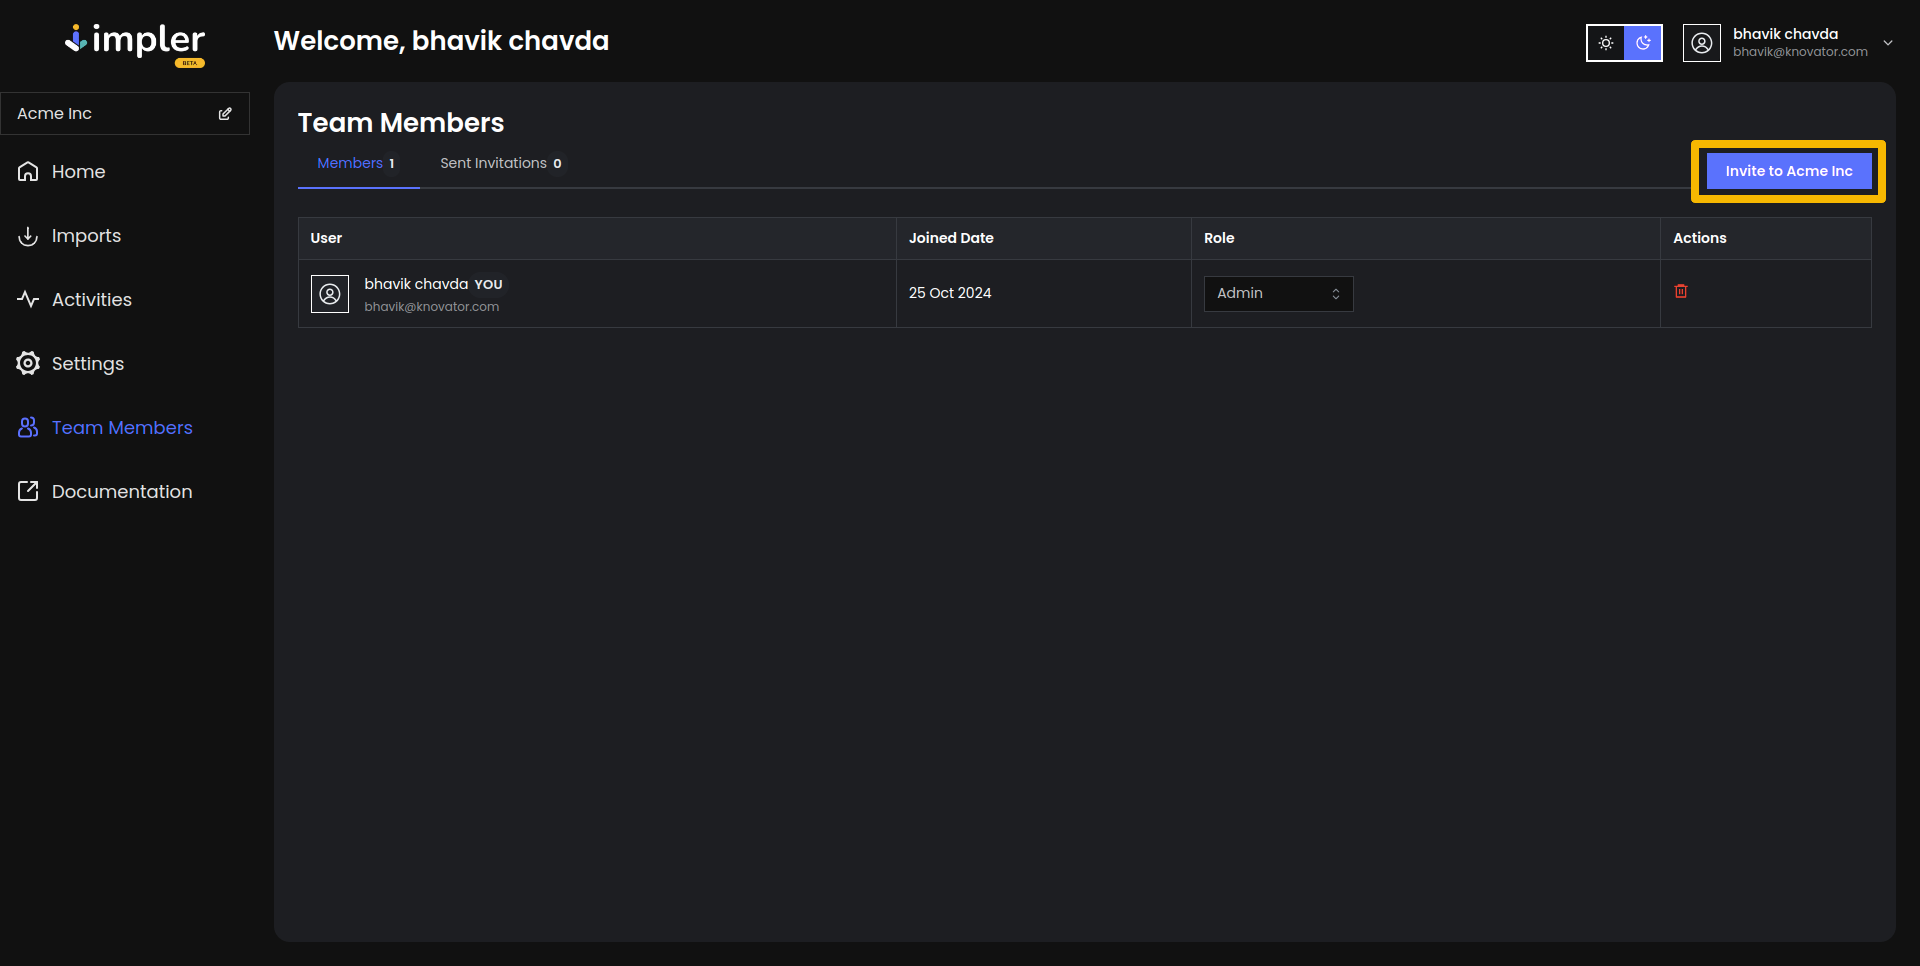Open Team Members in the sidebar
The image size is (1920, 966).
[x=121, y=428]
